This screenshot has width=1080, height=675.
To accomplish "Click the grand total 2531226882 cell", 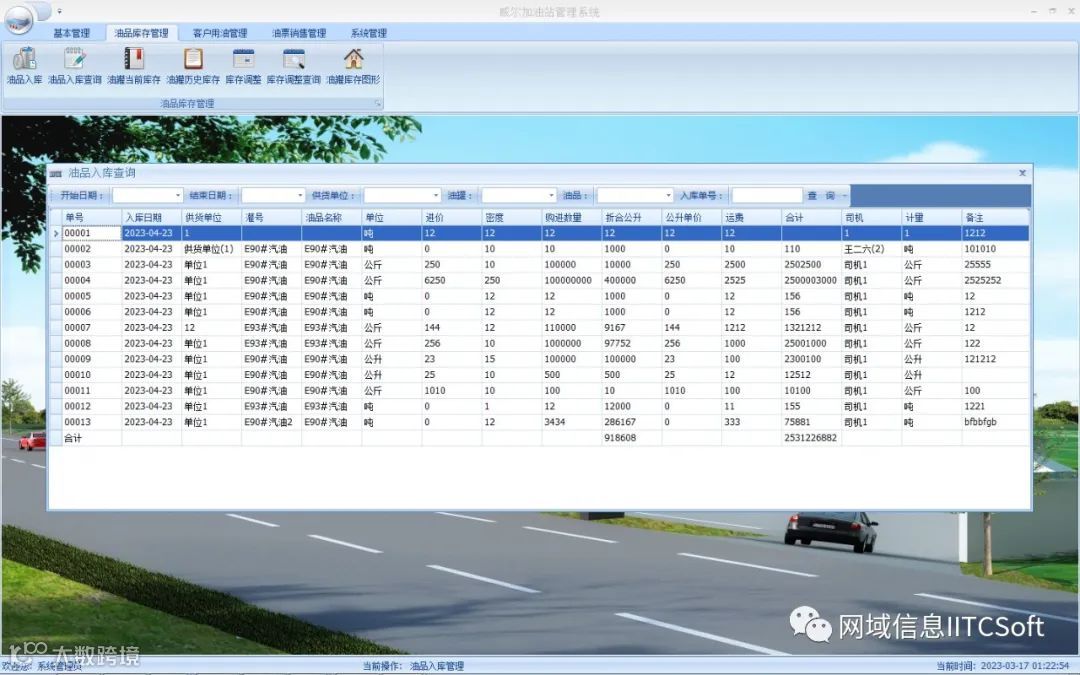I will [811, 437].
